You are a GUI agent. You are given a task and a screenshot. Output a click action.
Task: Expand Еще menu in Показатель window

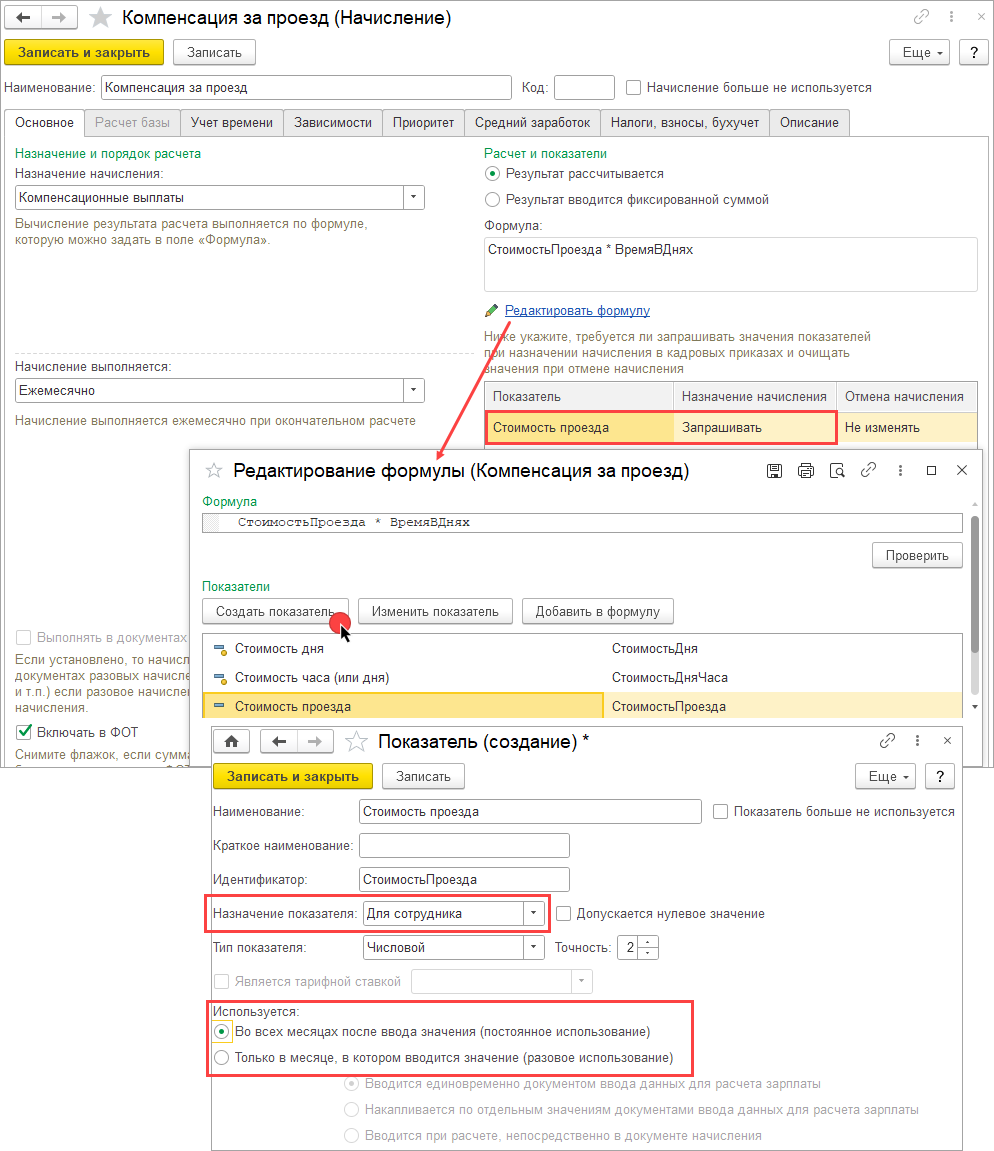click(885, 776)
